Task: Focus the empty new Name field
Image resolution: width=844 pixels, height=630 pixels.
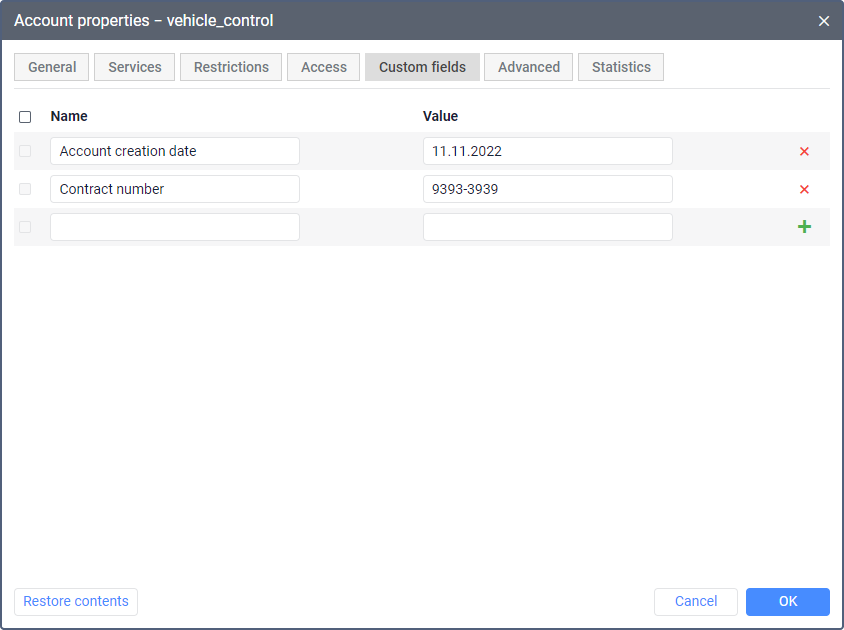Action: pyautogui.click(x=175, y=227)
